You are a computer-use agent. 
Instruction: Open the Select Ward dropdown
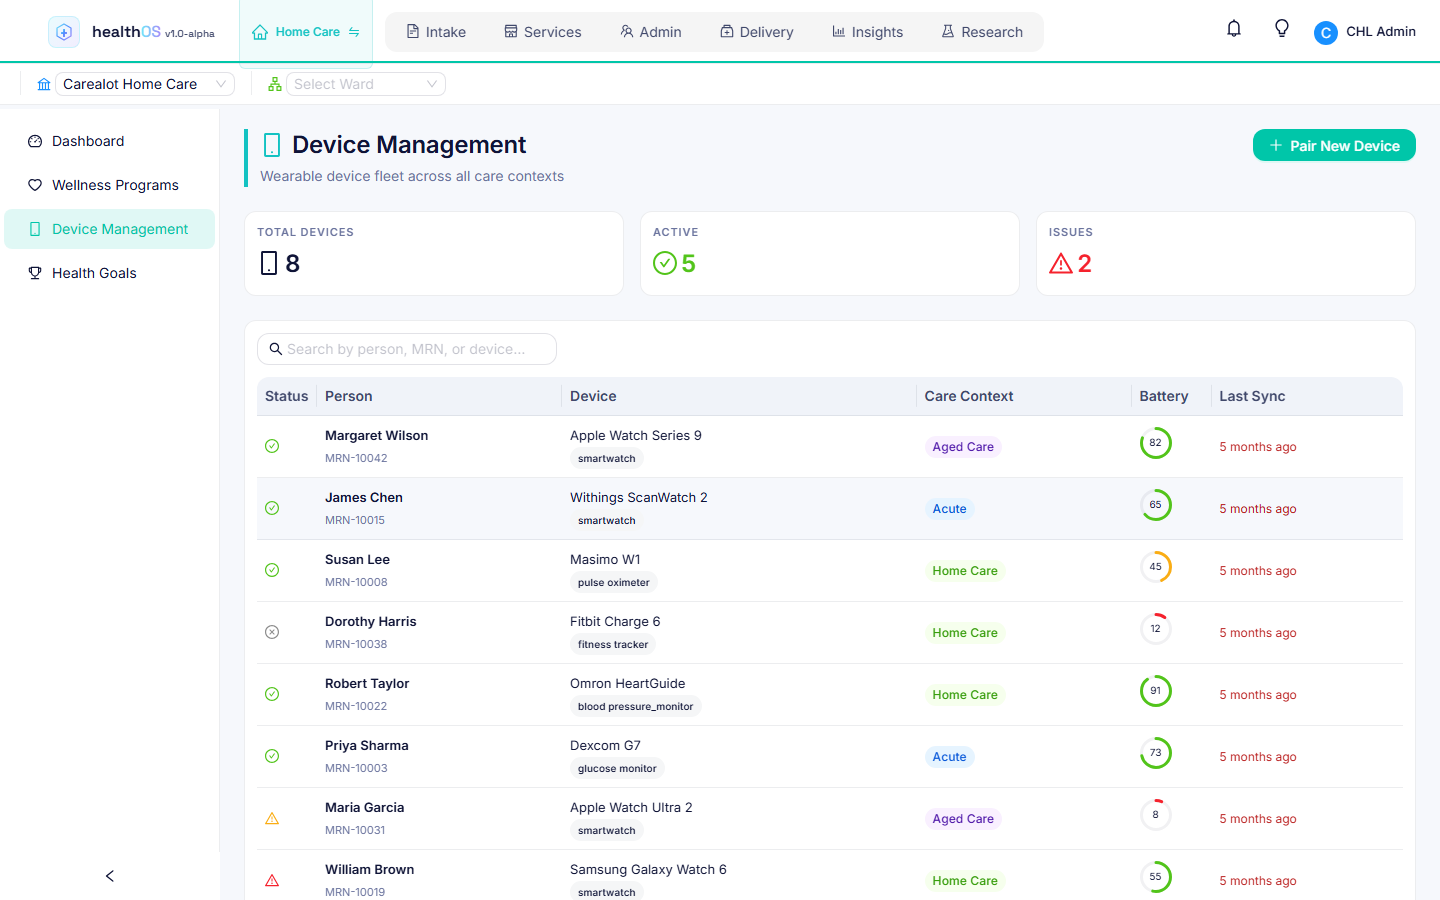coord(366,84)
